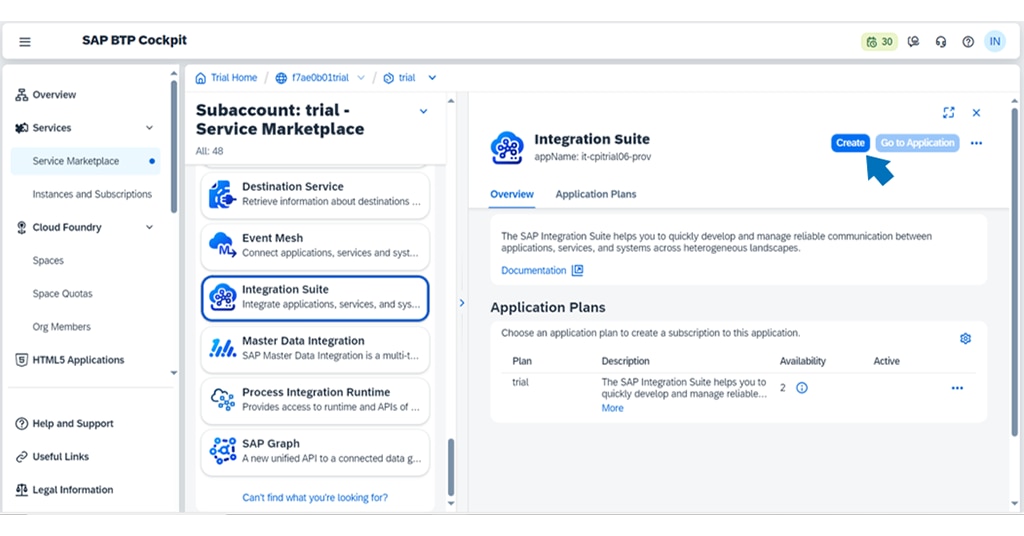The image size is (1024, 536).
Task: Select the SAP Graph tile title
Action: 270,444
